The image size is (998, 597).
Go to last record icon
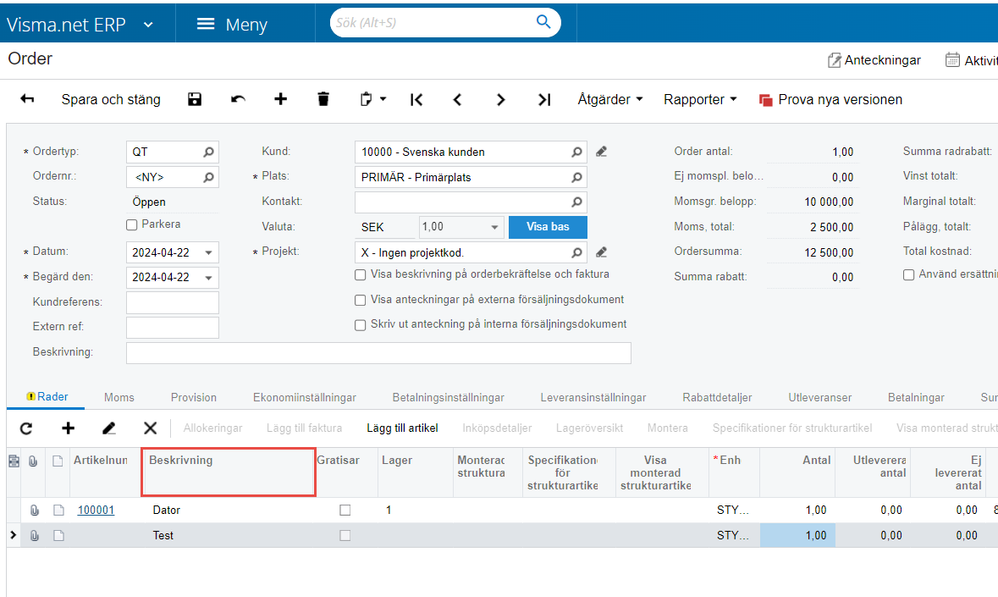[x=544, y=99]
